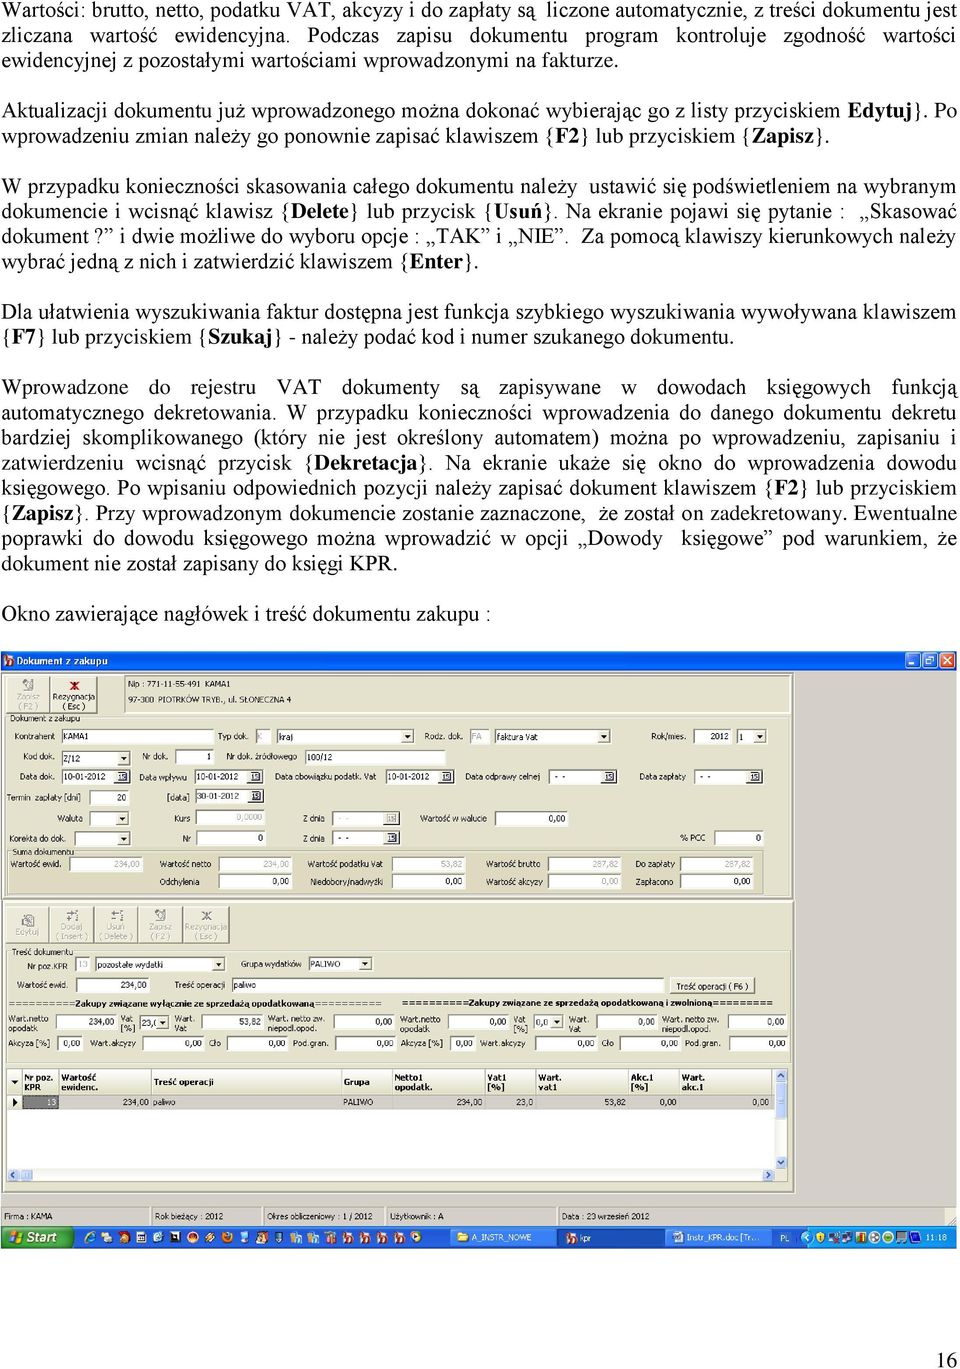Viewport: 960px width, 1369px height.
Task: Open calendar picker for Data dok.
Action: pos(123,777)
